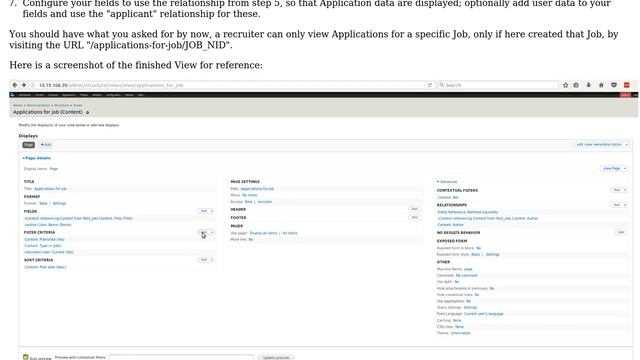The height and width of the screenshot is (360, 640).
Task: Click Add in the Filter Criteria section
Action: tap(204, 232)
